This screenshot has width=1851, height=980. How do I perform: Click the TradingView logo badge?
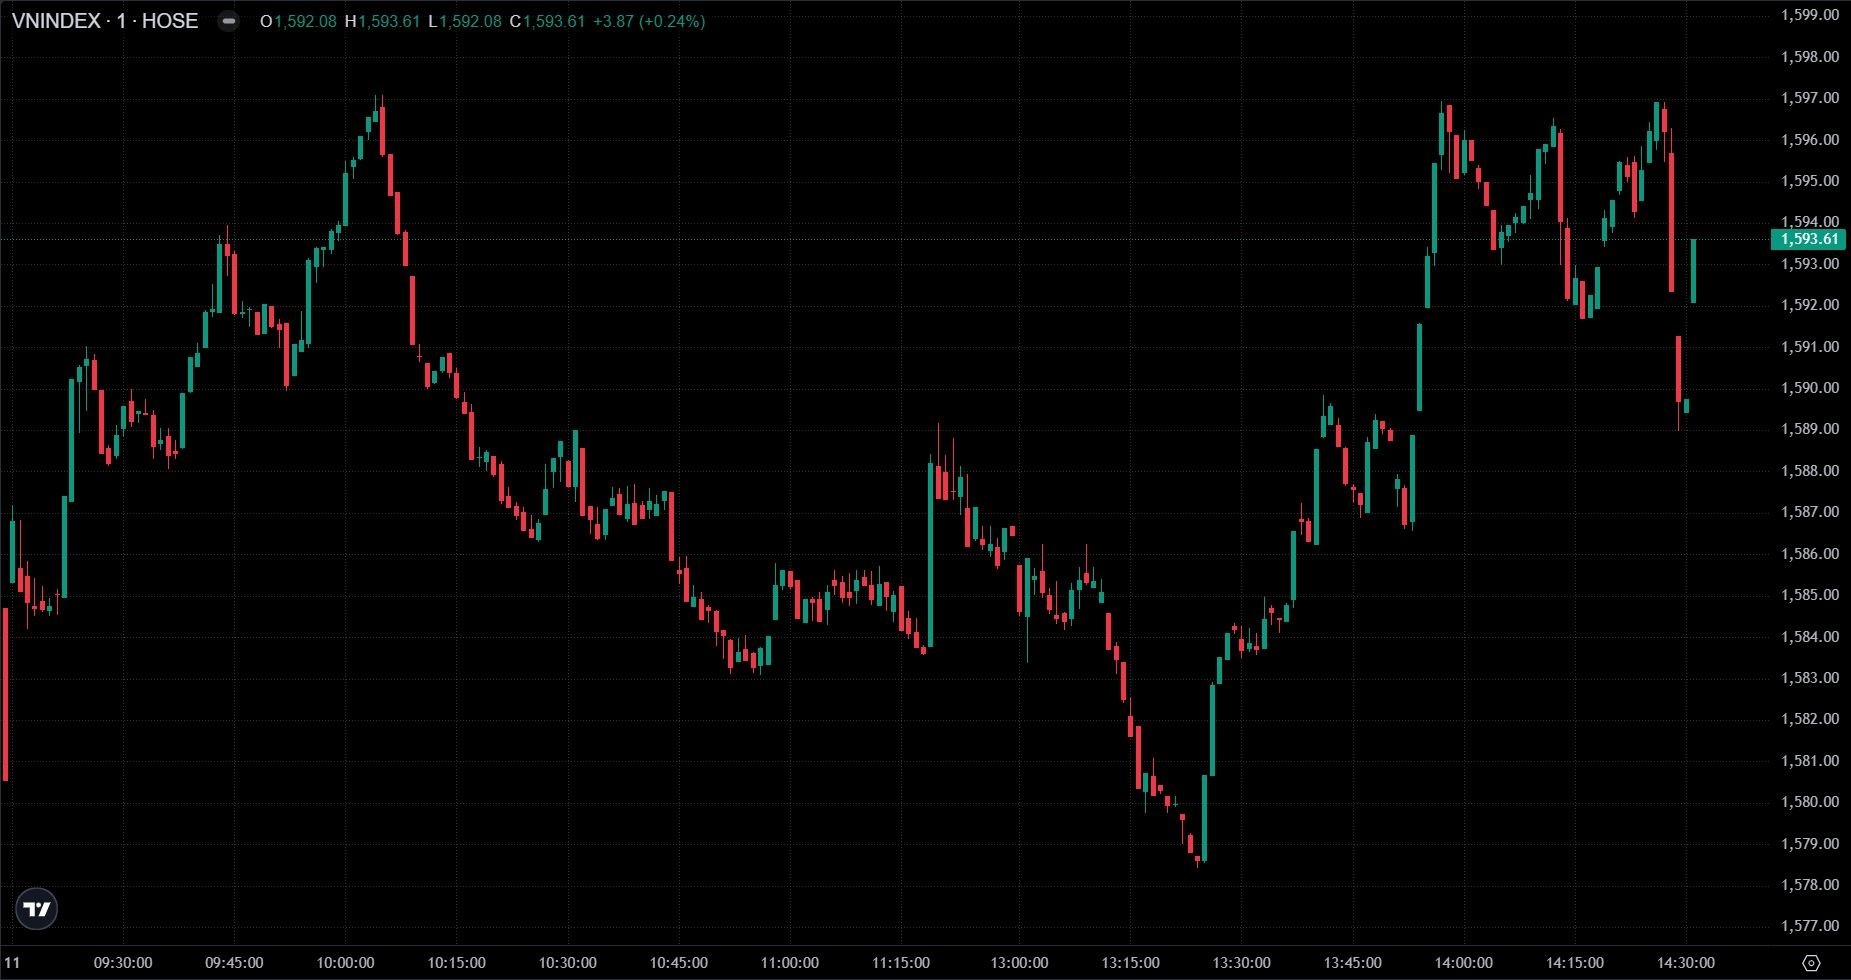pos(37,909)
